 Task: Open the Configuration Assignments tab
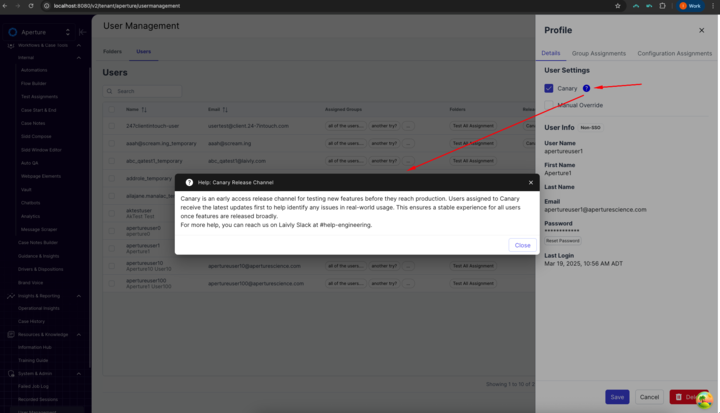click(675, 53)
